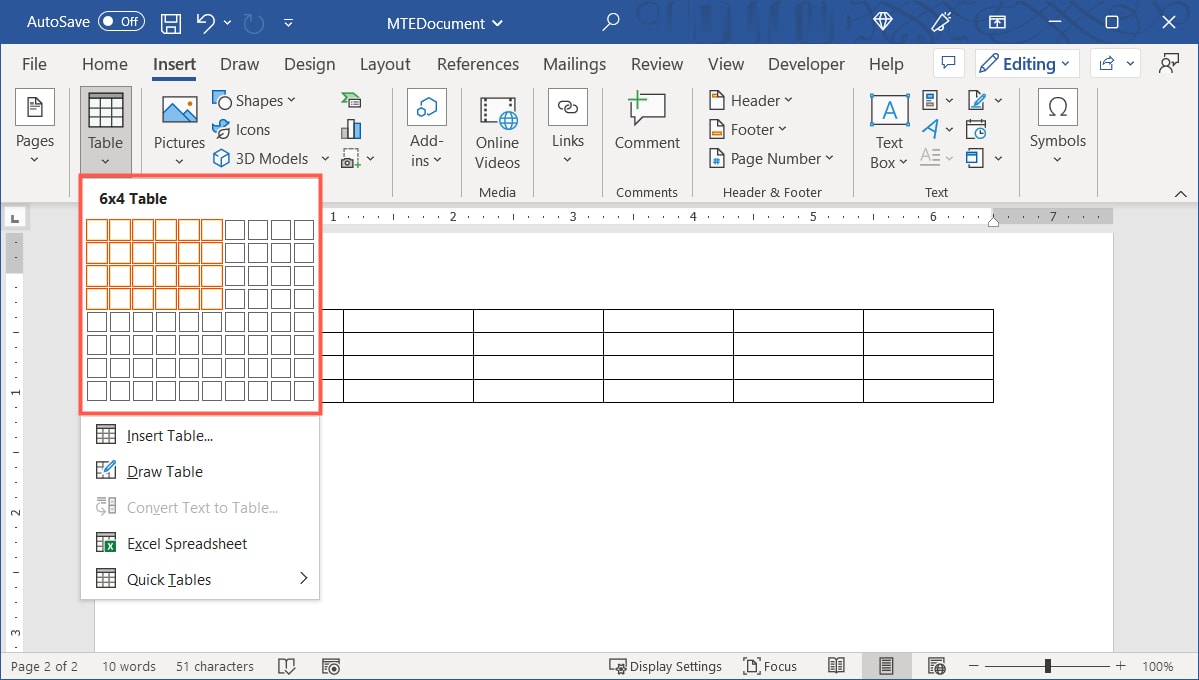Insert a Chart from the ribbon
1199x680 pixels.
[x=350, y=128]
